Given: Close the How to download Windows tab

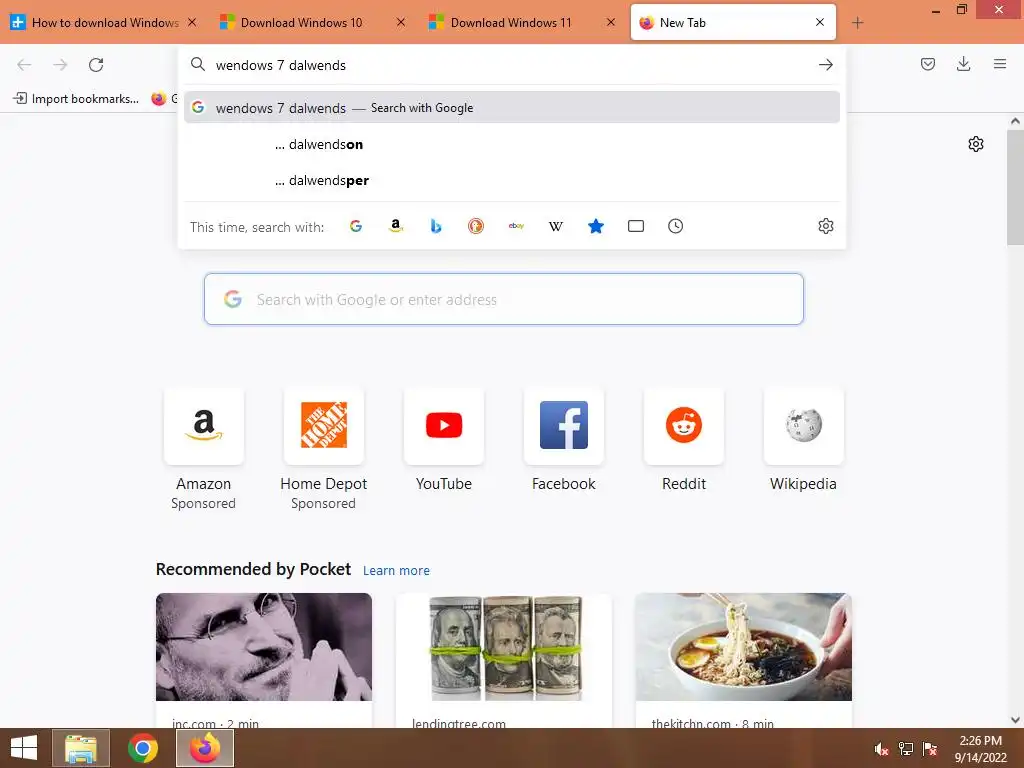Looking at the screenshot, I should (192, 22).
